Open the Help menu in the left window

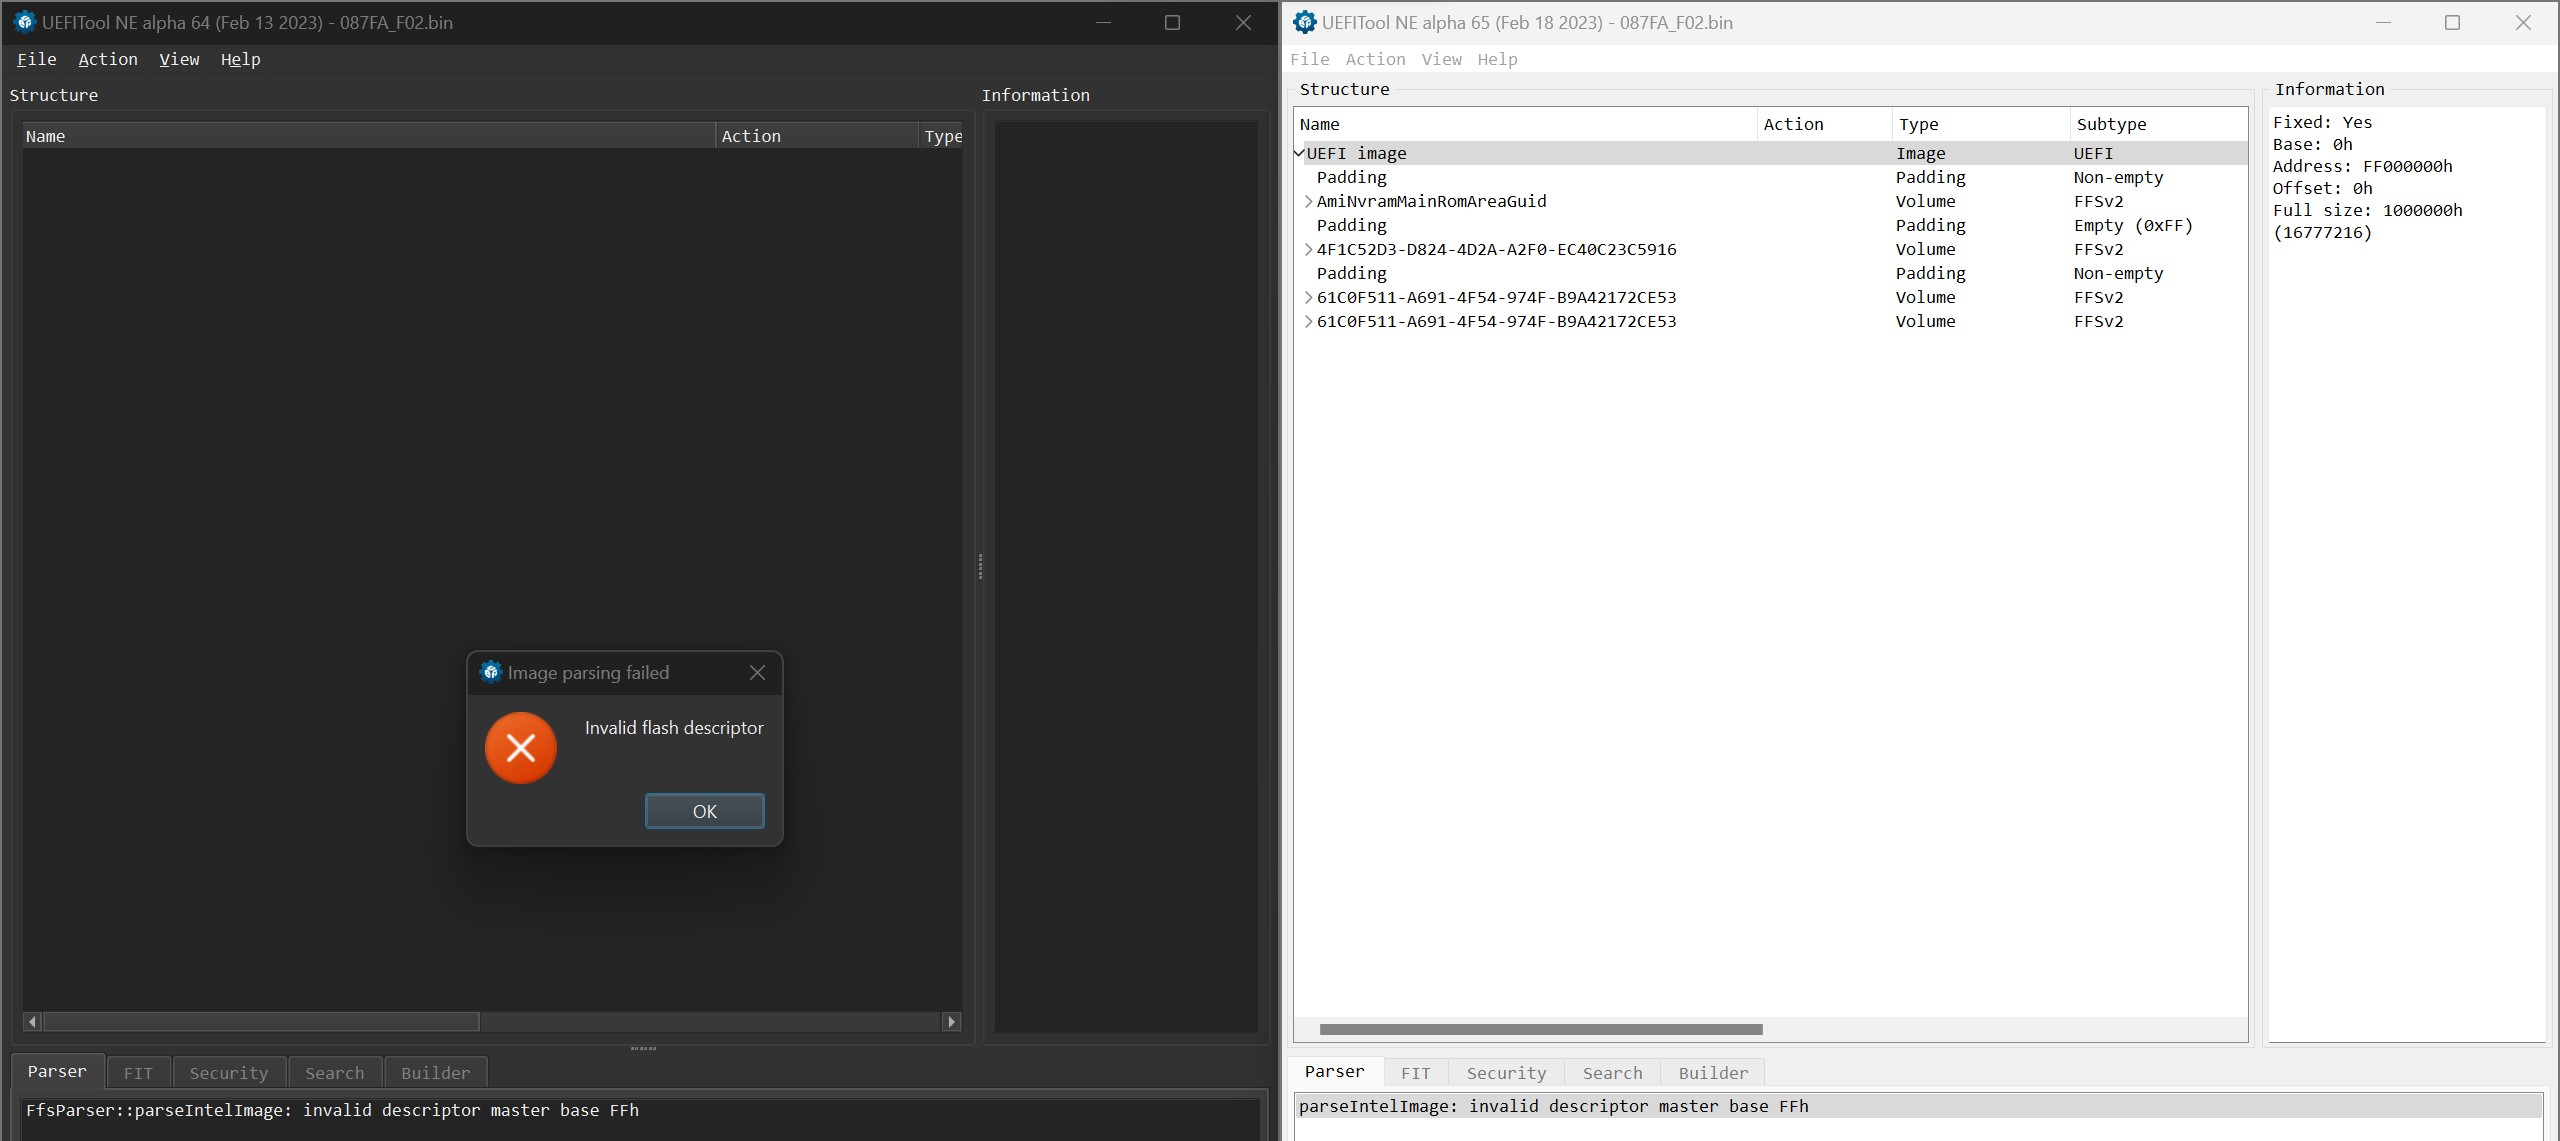tap(240, 59)
